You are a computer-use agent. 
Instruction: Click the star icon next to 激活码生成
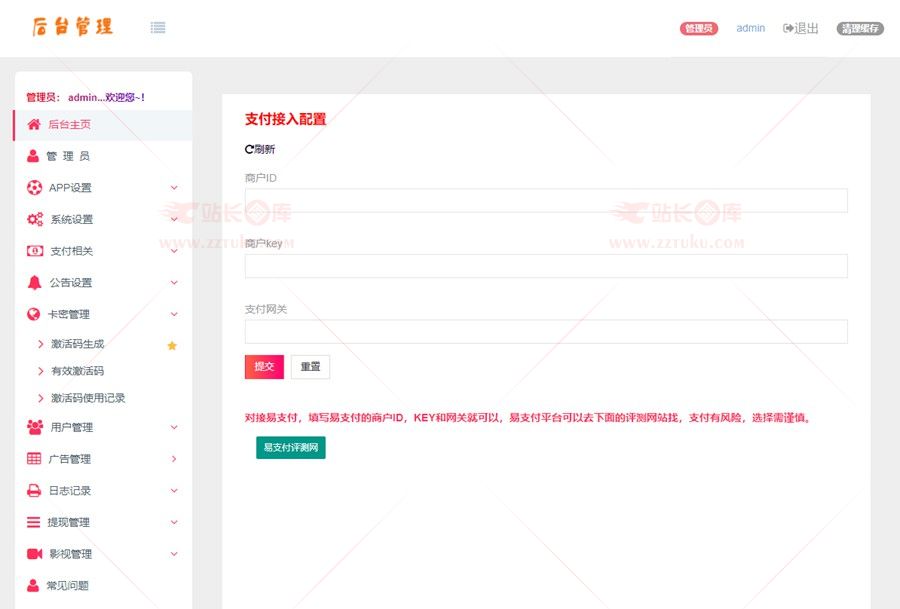(x=172, y=345)
